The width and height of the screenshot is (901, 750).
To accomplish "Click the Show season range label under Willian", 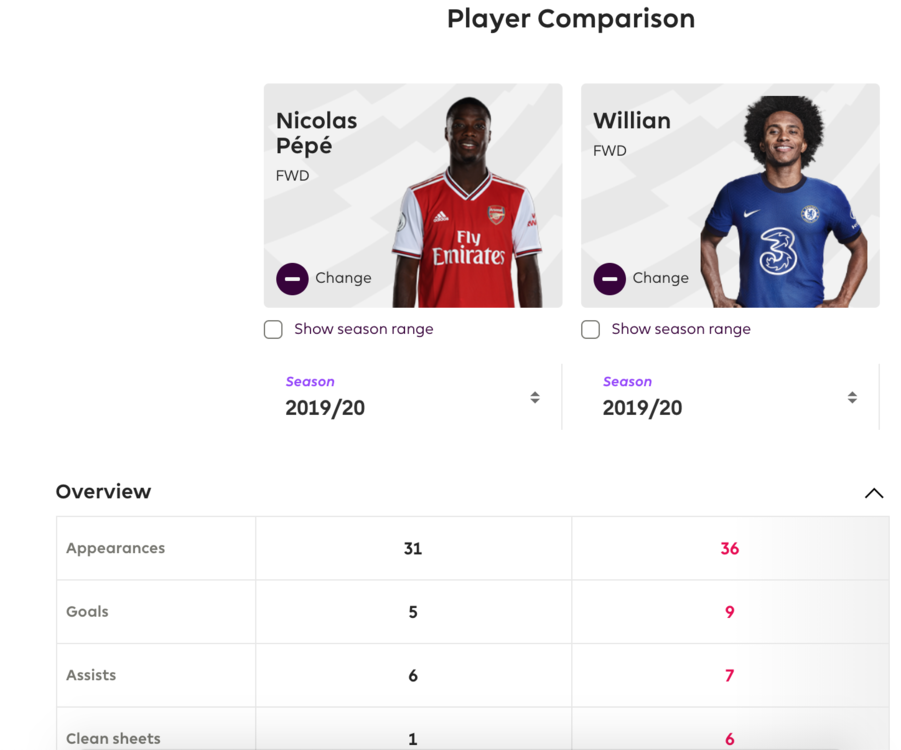I will [x=681, y=329].
